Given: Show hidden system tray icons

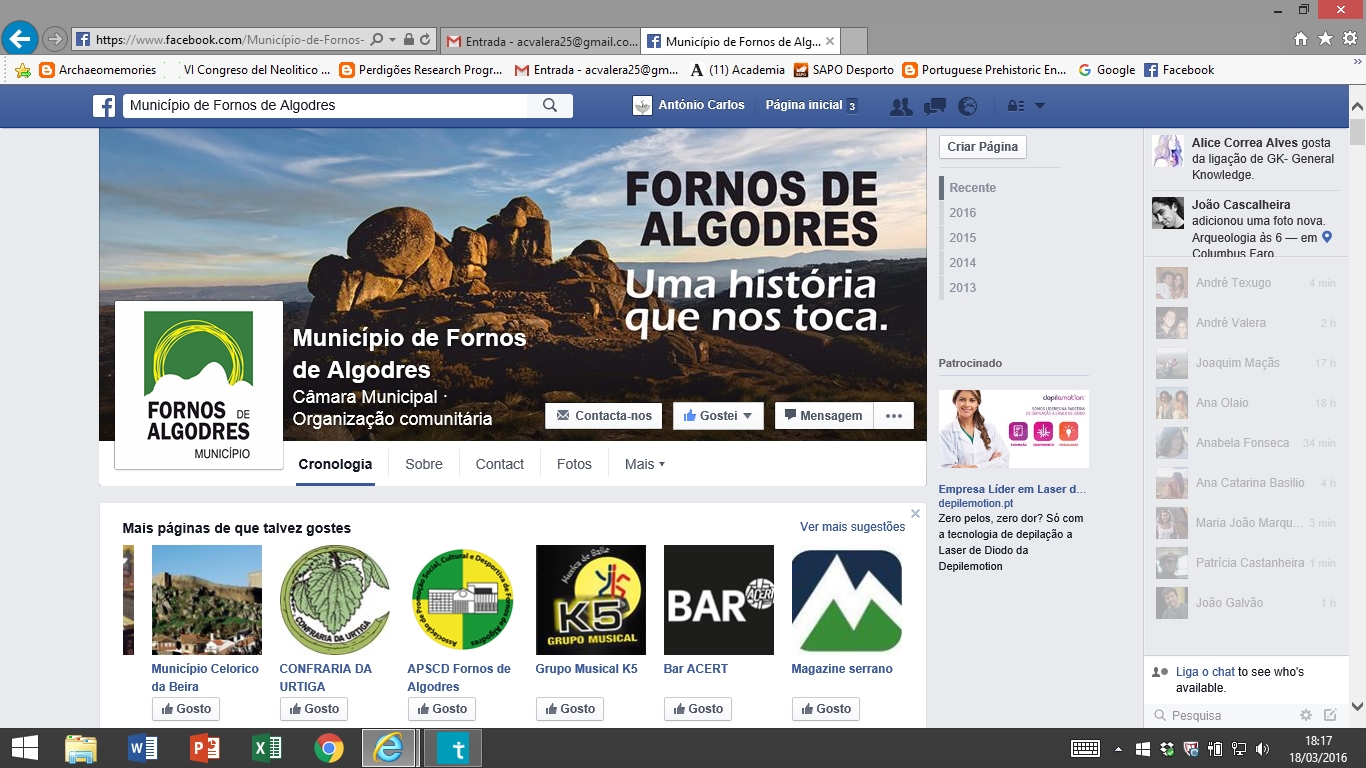Looking at the screenshot, I should [1118, 748].
